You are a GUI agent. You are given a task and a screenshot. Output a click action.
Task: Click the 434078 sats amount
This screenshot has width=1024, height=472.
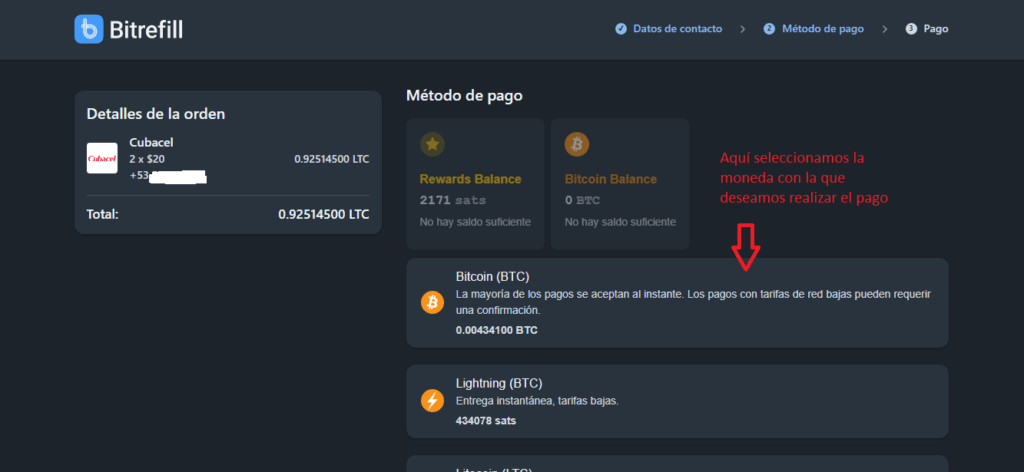point(485,420)
